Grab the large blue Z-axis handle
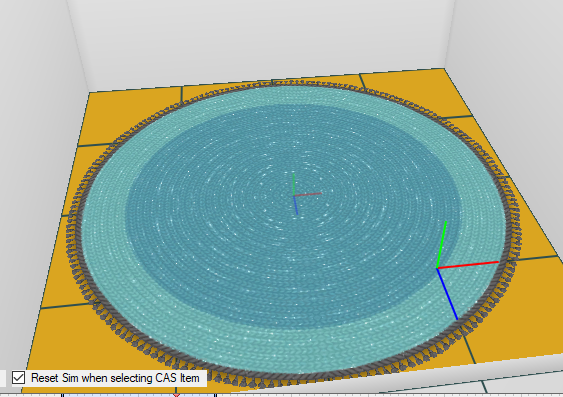Image resolution: width=563 pixels, height=397 pixels. tap(447, 294)
